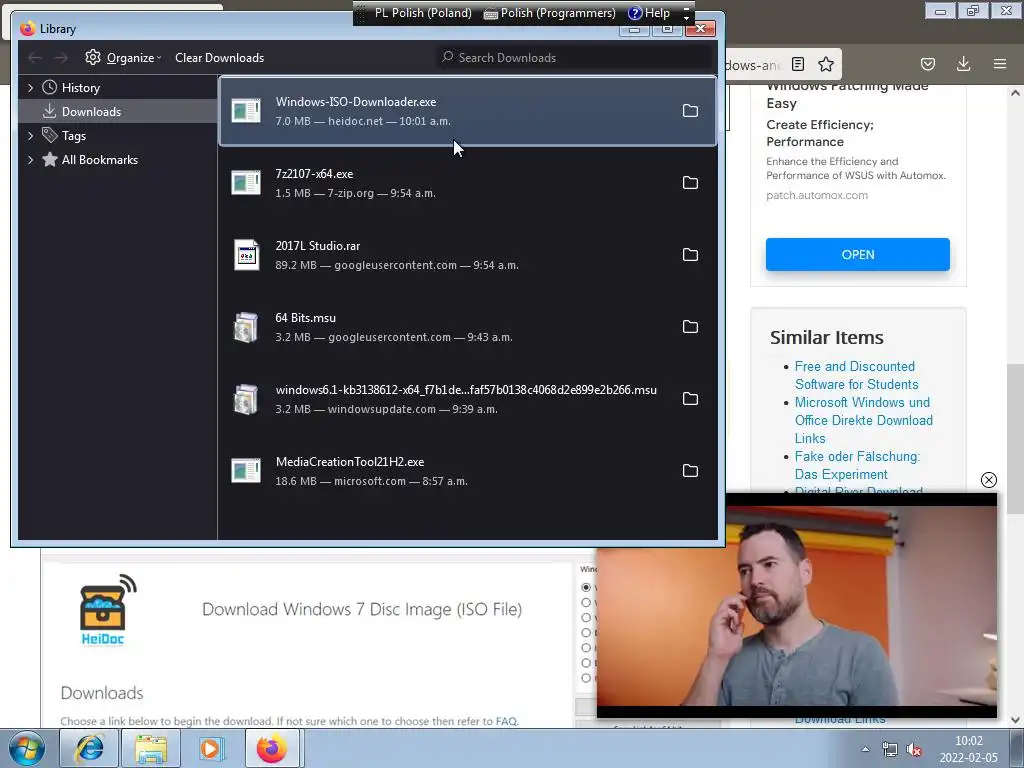
Task: Select Downloads in the Library sidebar
Action: pyautogui.click(x=118, y=112)
